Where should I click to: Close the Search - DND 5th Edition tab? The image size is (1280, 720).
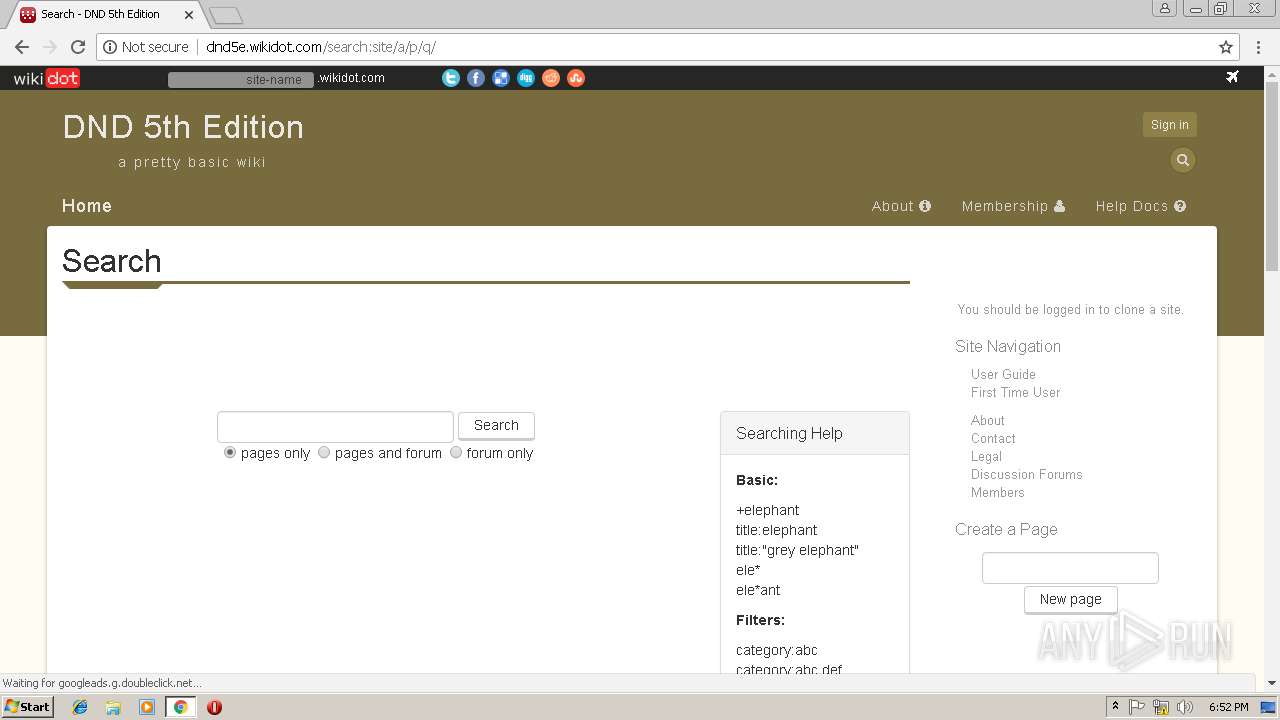tap(188, 15)
